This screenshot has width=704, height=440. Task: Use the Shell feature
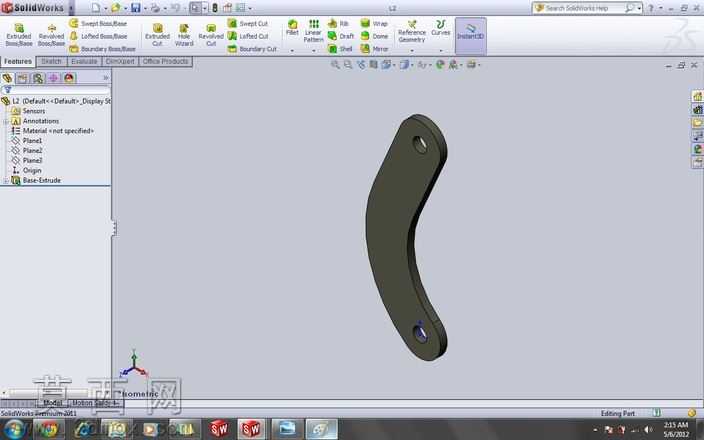(x=340, y=48)
